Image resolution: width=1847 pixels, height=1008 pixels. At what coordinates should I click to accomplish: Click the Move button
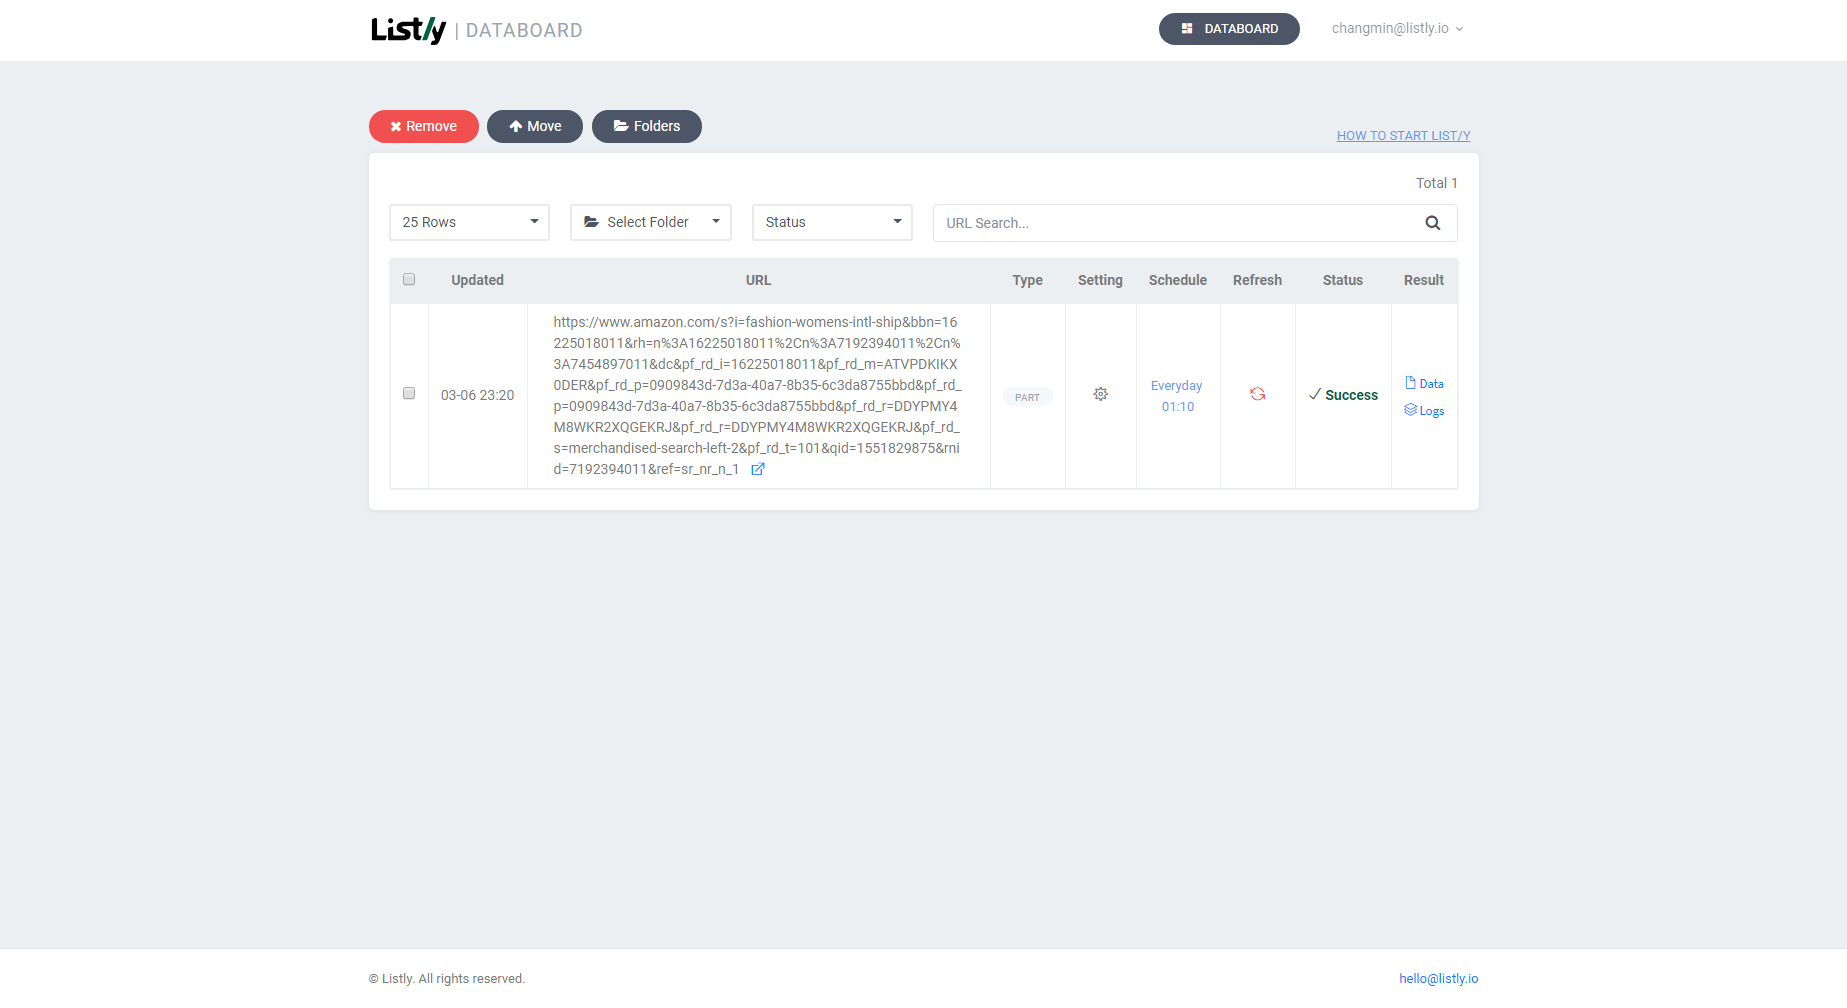(x=535, y=127)
